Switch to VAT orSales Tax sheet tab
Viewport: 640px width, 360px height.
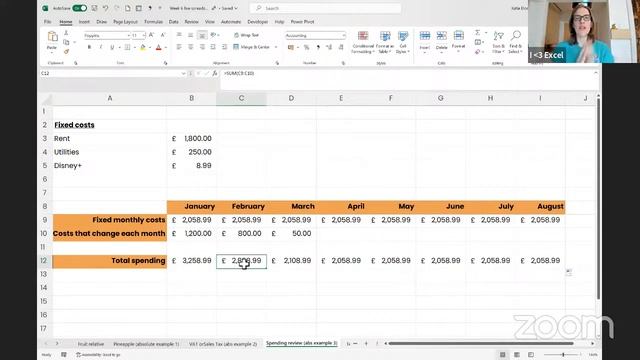pyautogui.click(x=223, y=344)
